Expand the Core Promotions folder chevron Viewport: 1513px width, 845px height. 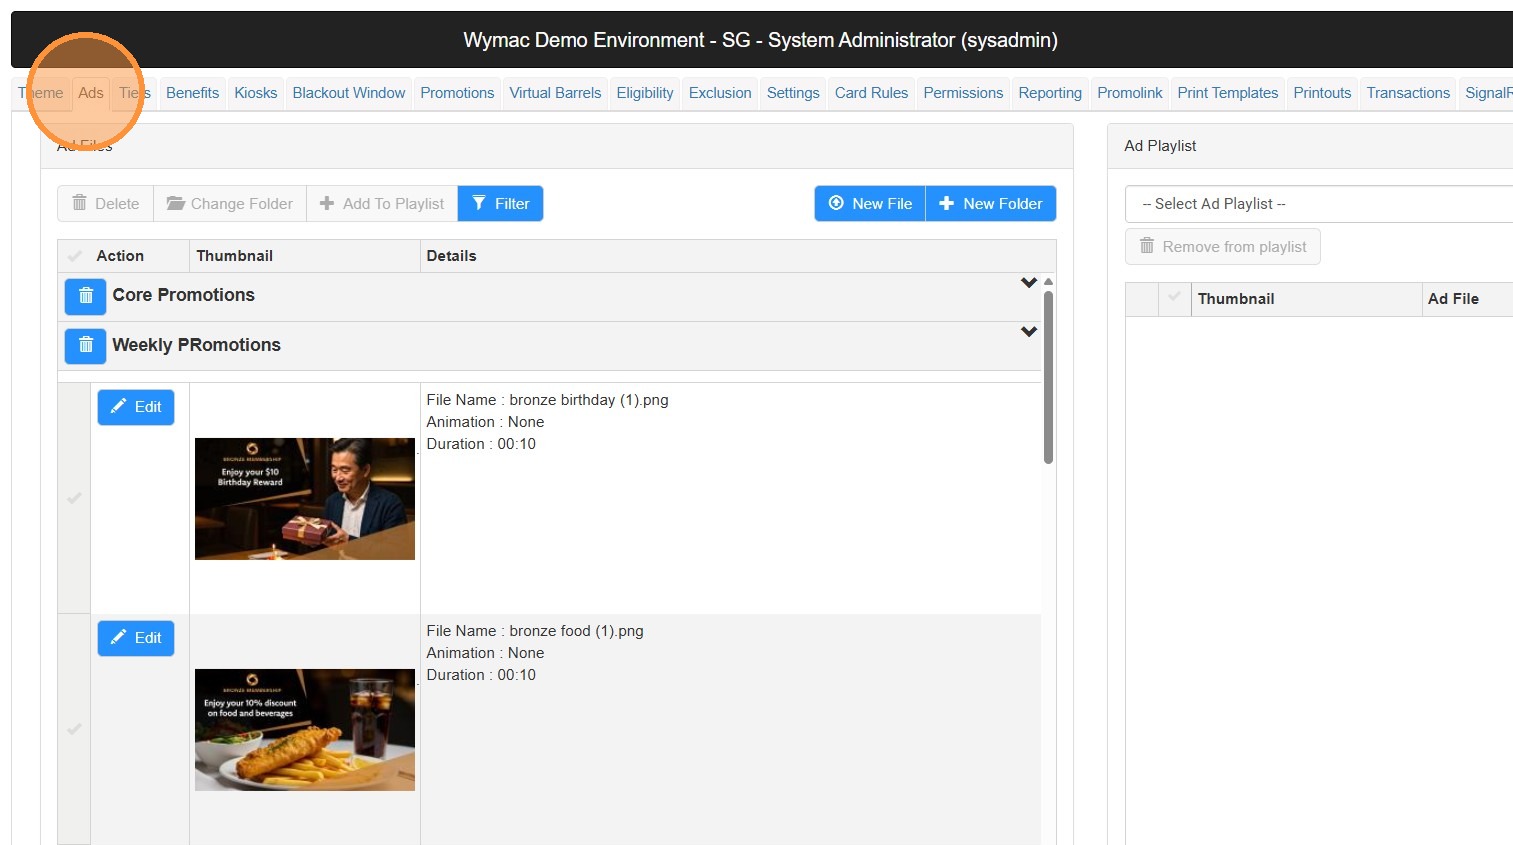point(1028,283)
